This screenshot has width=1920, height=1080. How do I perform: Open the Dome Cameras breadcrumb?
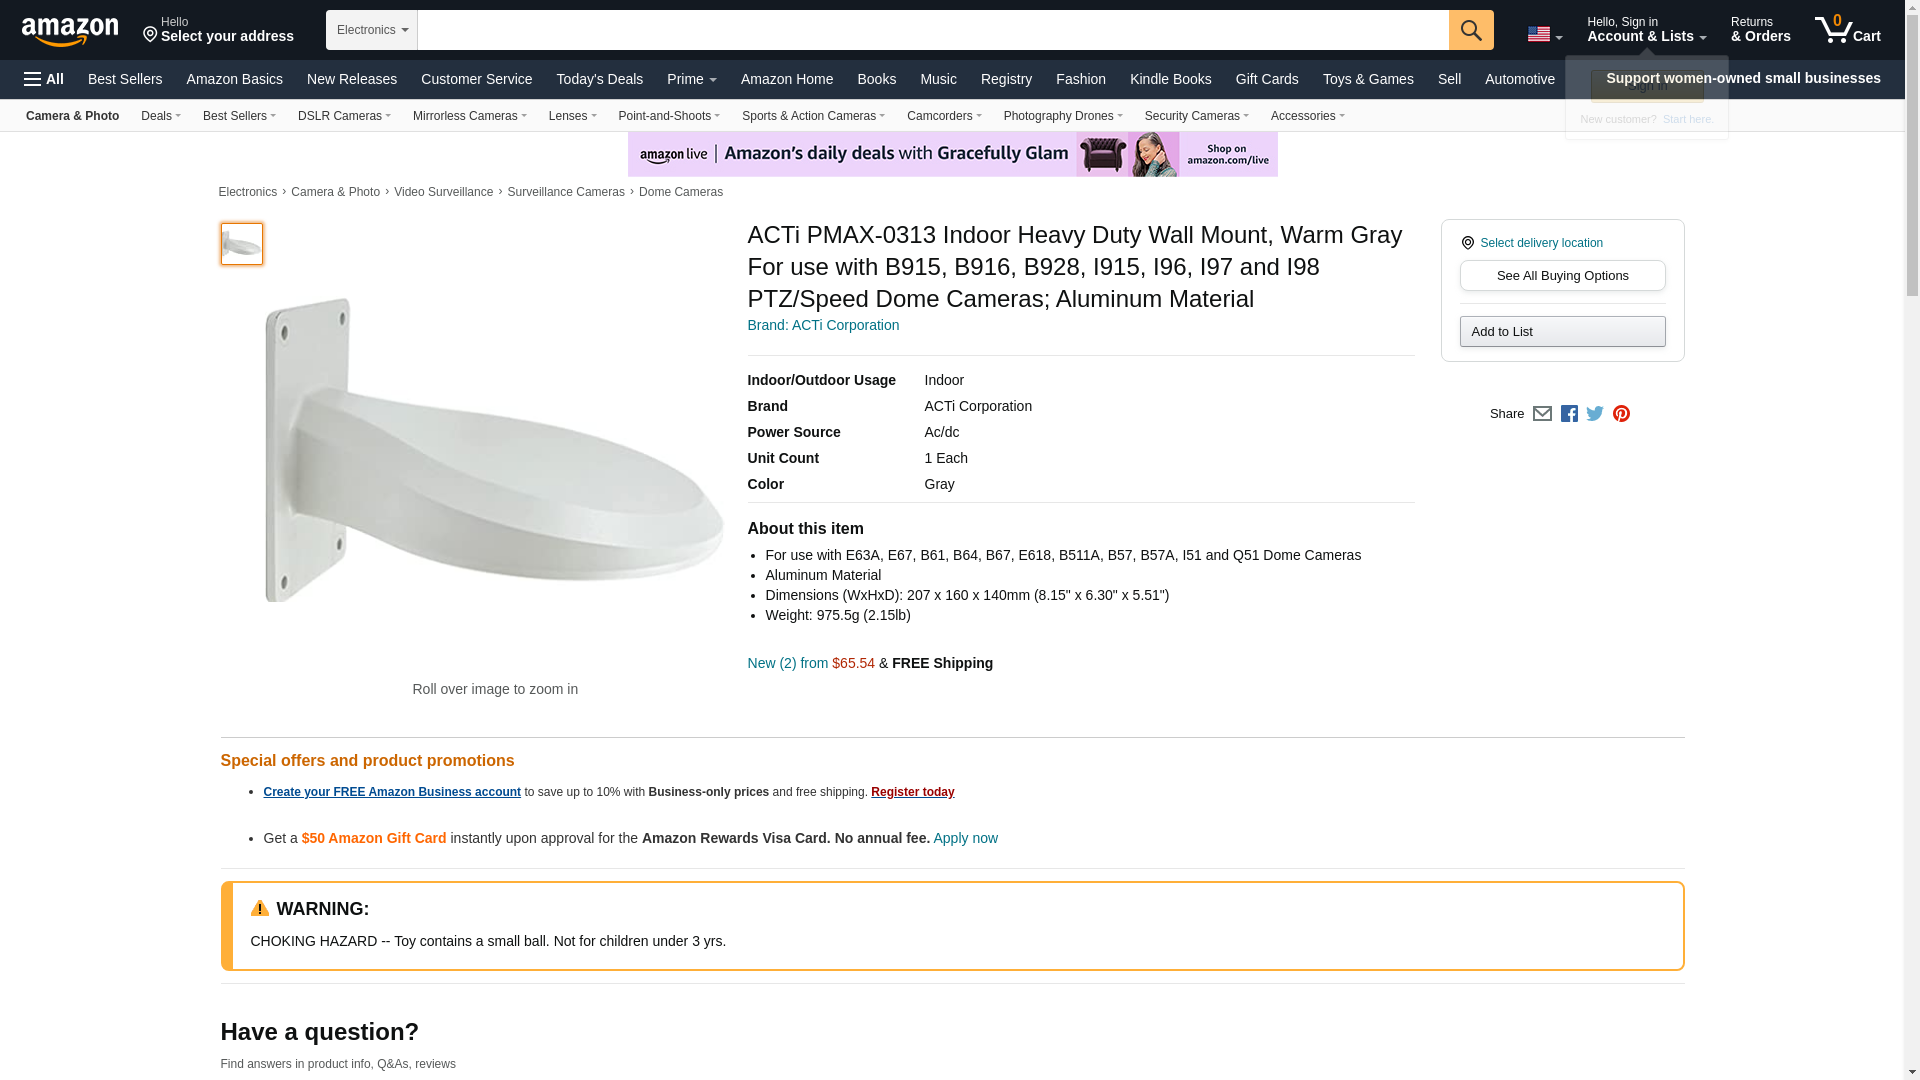(680, 192)
